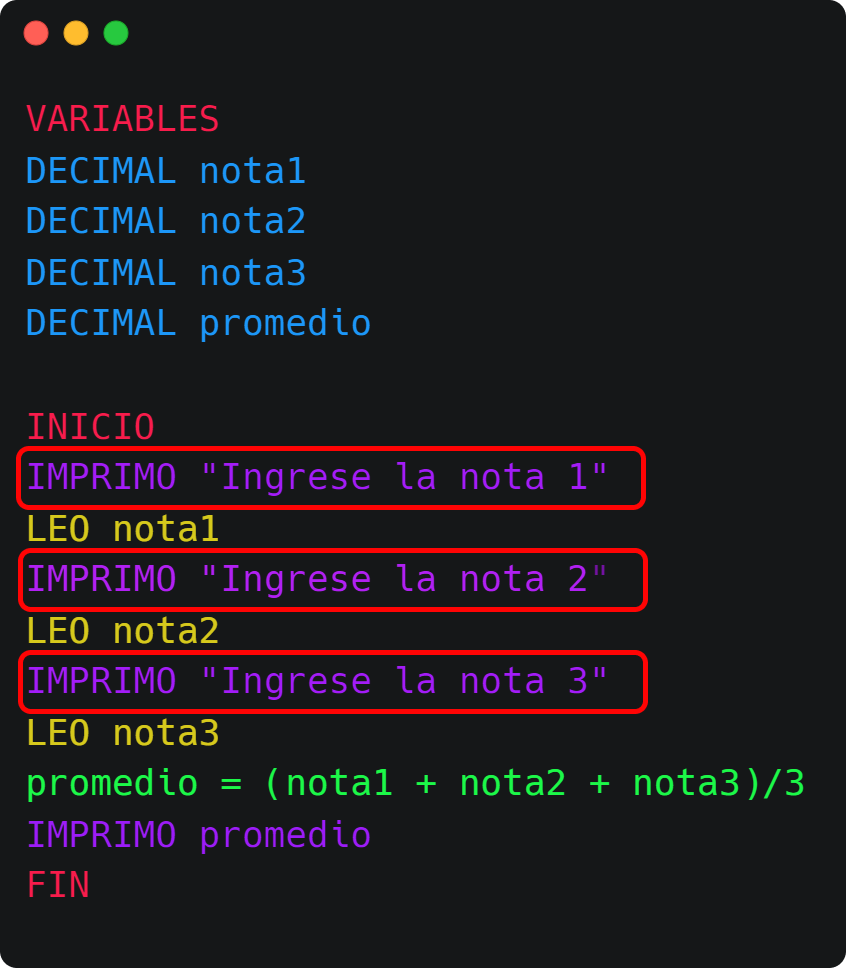846x968 pixels.
Task: Click the yellow minimize window button
Action: [x=76, y=33]
